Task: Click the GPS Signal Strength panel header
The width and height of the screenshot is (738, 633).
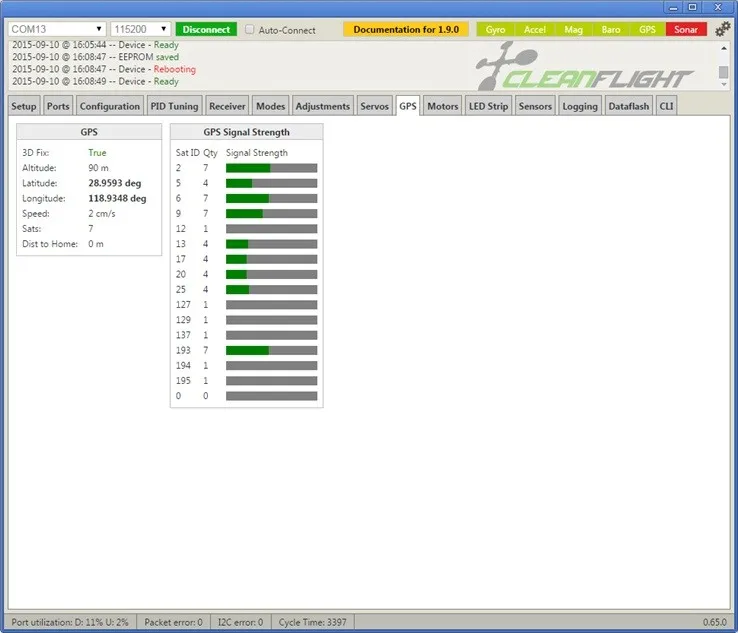Action: pyautogui.click(x=247, y=132)
